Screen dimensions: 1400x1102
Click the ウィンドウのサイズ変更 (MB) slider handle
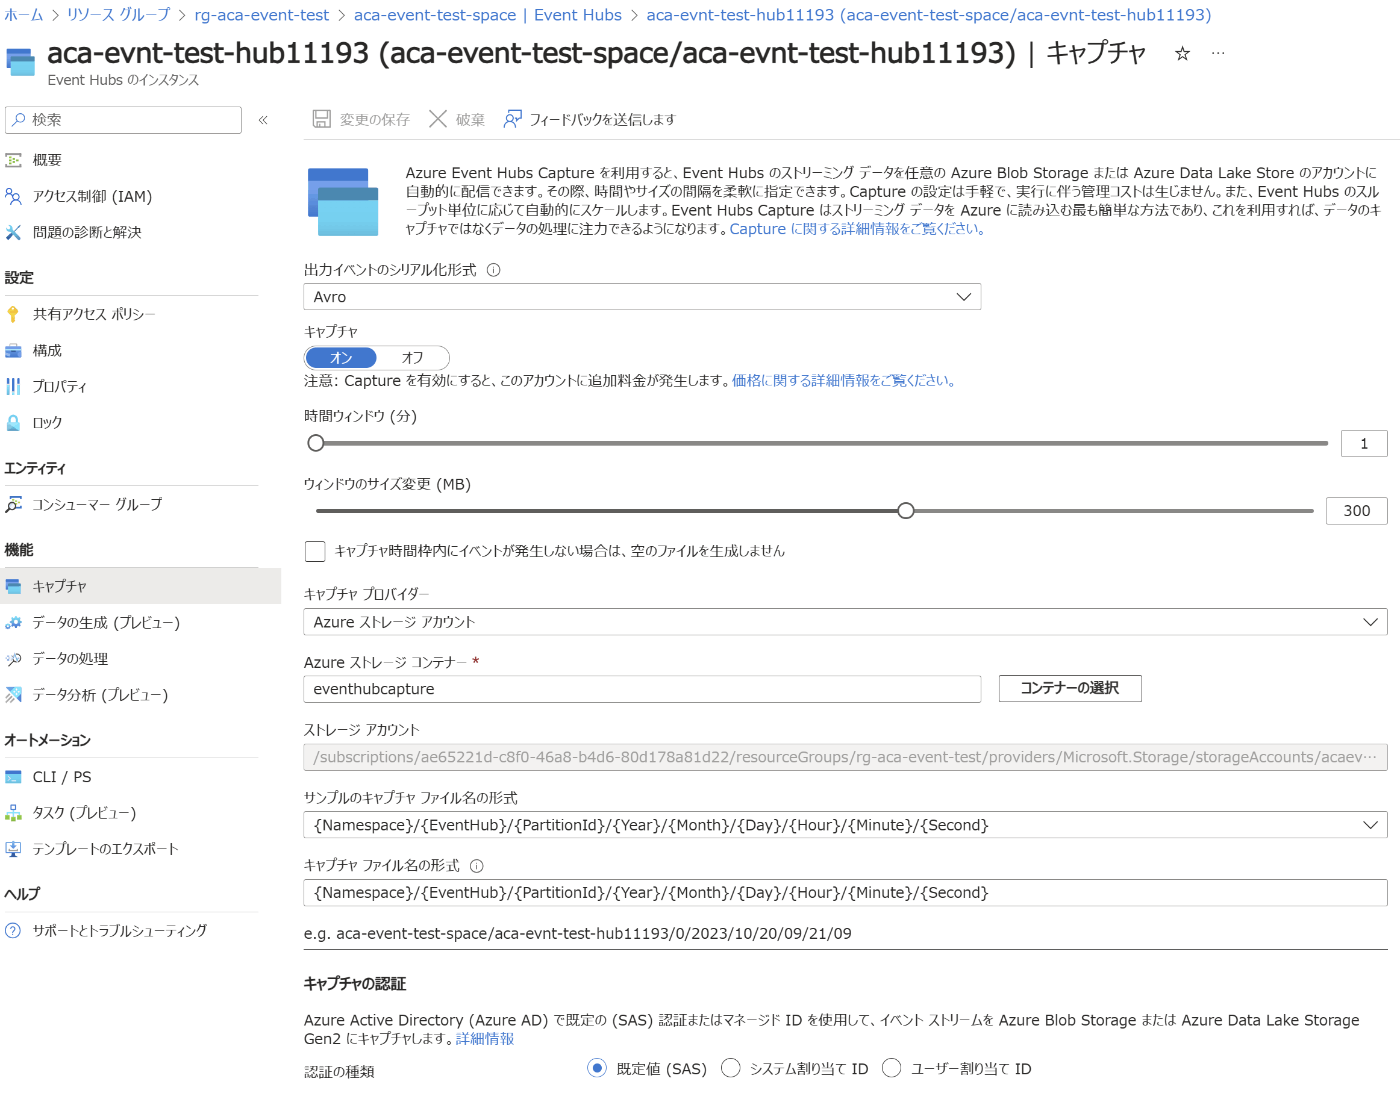906,511
